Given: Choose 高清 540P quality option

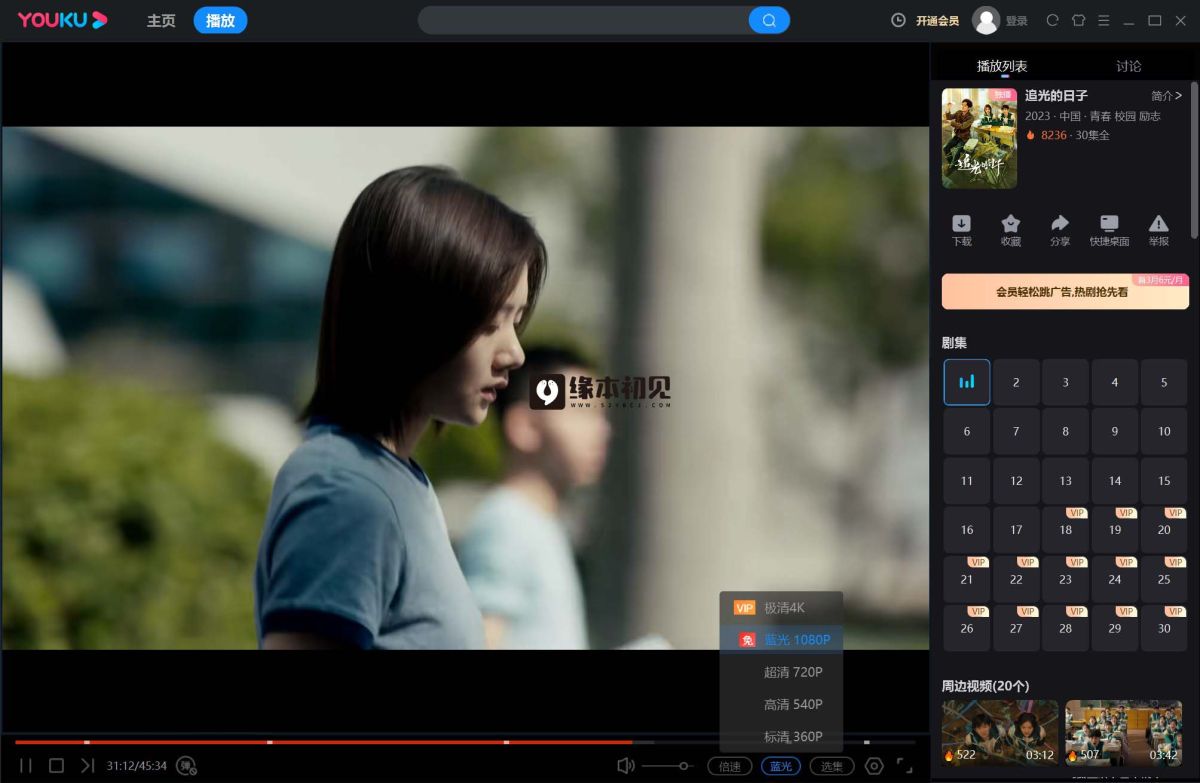Looking at the screenshot, I should (x=781, y=704).
